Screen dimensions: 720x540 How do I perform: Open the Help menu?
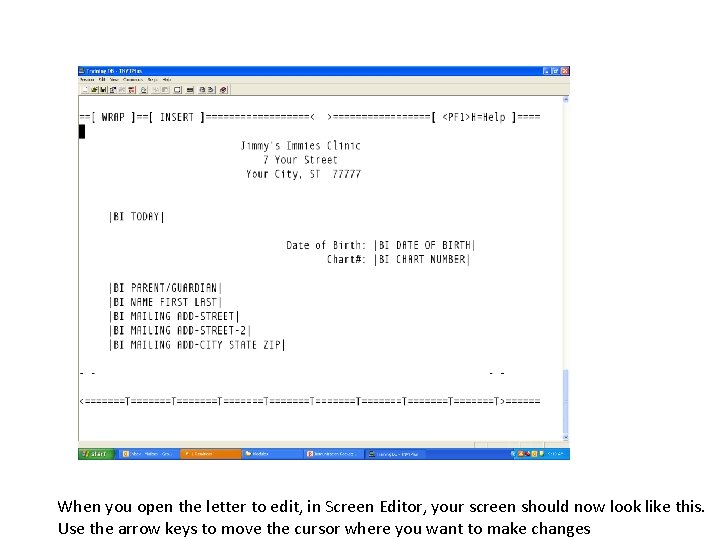click(167, 79)
